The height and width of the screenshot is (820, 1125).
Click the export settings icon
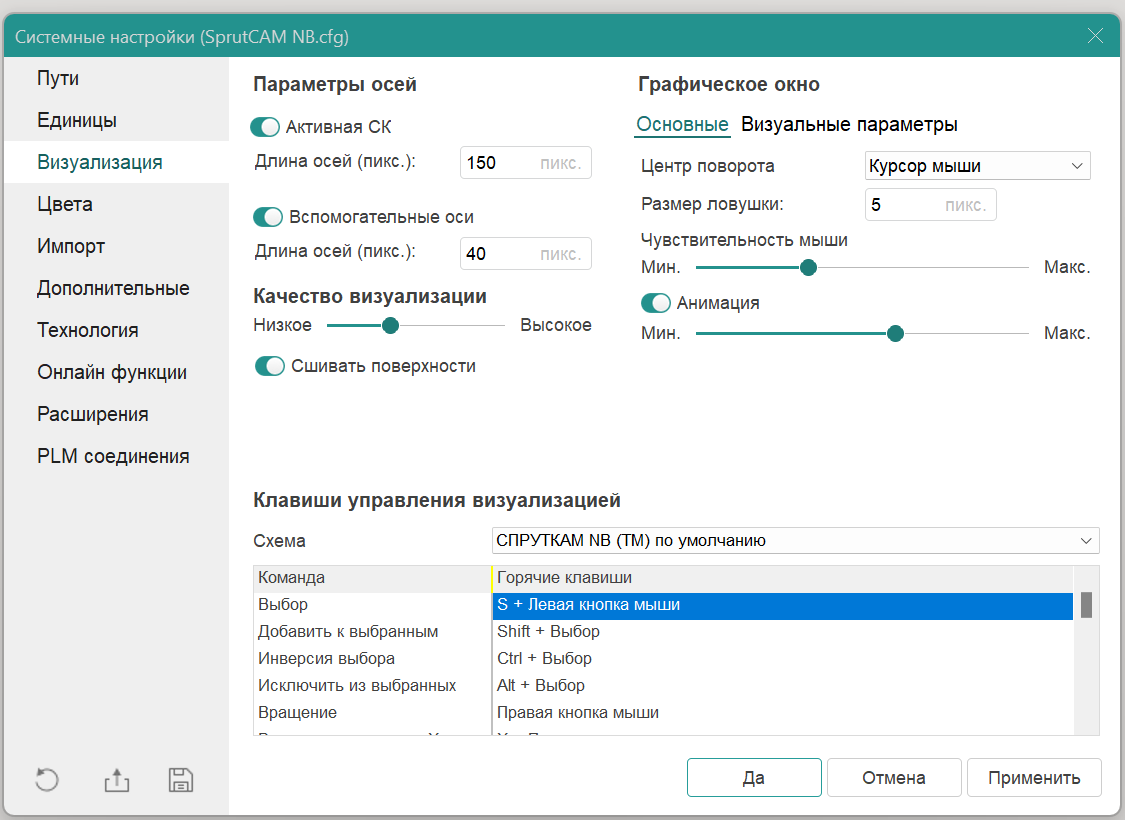(x=117, y=780)
